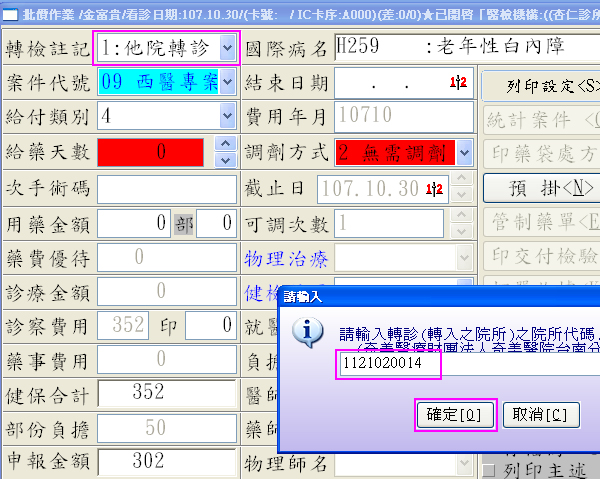Screen dimensions: 600x479
Task: Click the 取消[C] cancel button
Action: click(542, 413)
